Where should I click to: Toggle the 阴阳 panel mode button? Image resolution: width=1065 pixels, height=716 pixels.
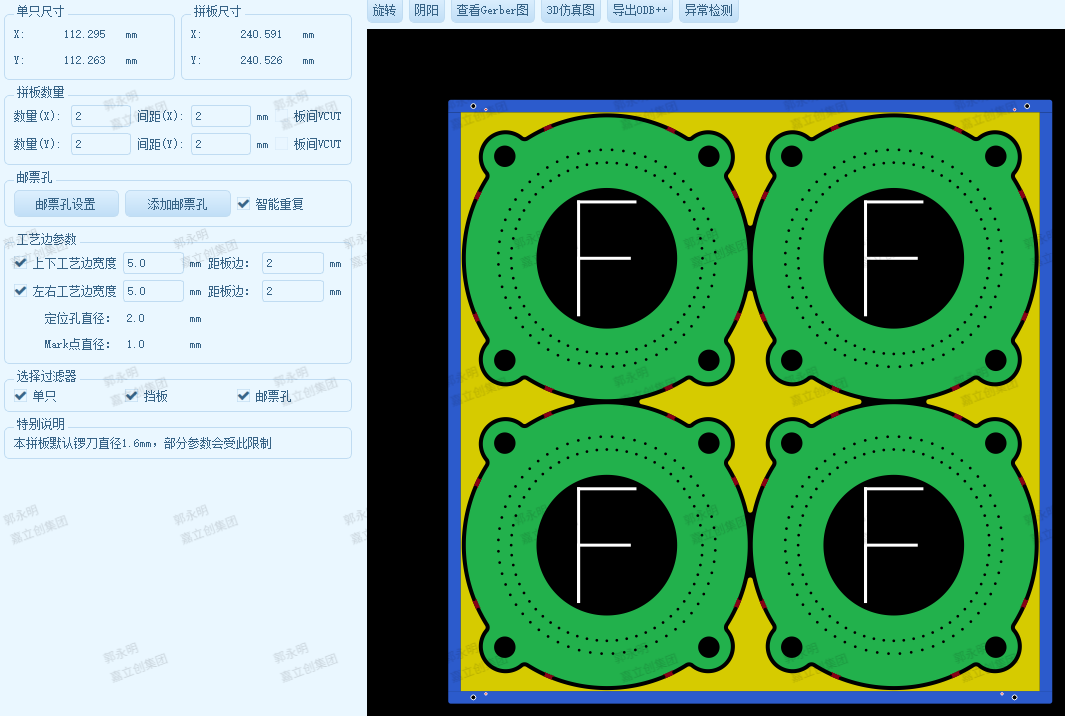[427, 11]
